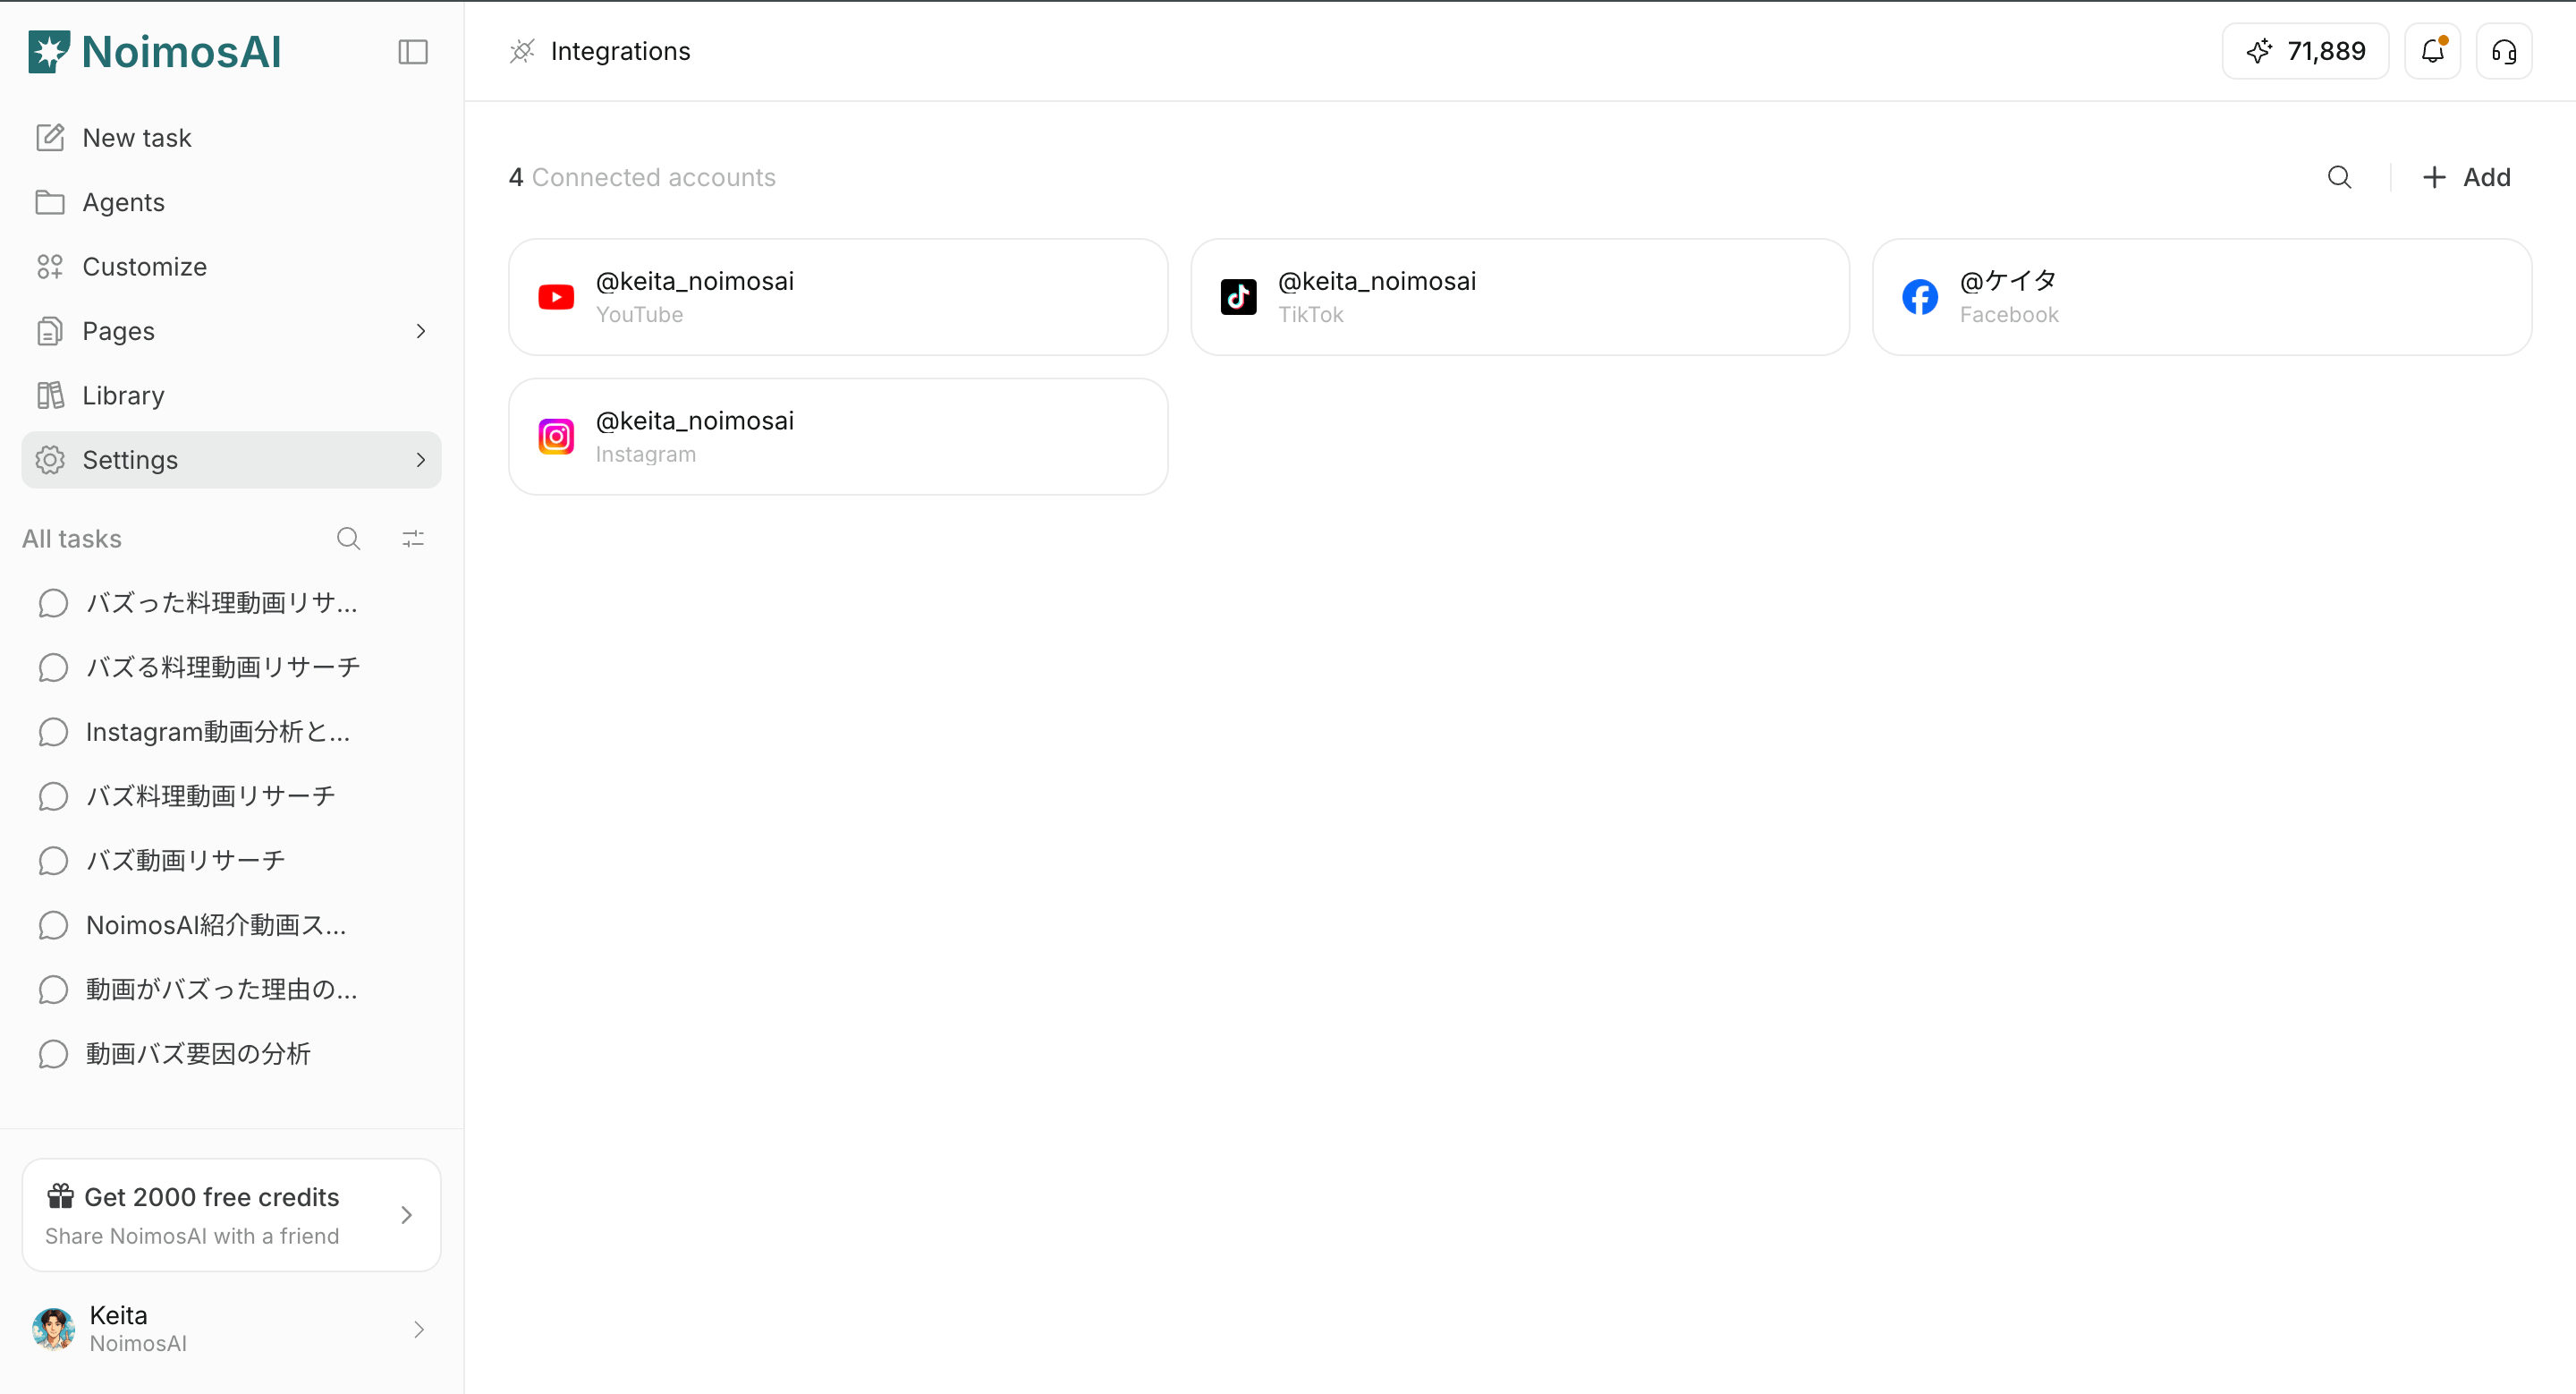Open the TikTok @keita_noimosai card
2576x1394 pixels.
click(1520, 297)
